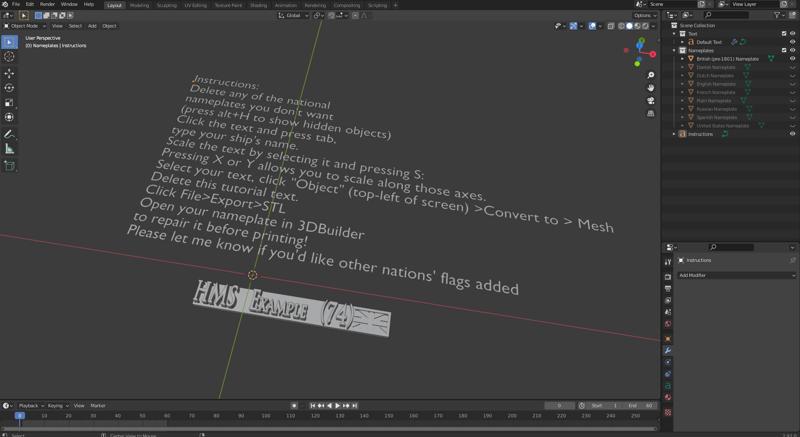Switch to Material Preview shading
The width and height of the screenshot is (800, 437).
pyautogui.click(x=638, y=26)
